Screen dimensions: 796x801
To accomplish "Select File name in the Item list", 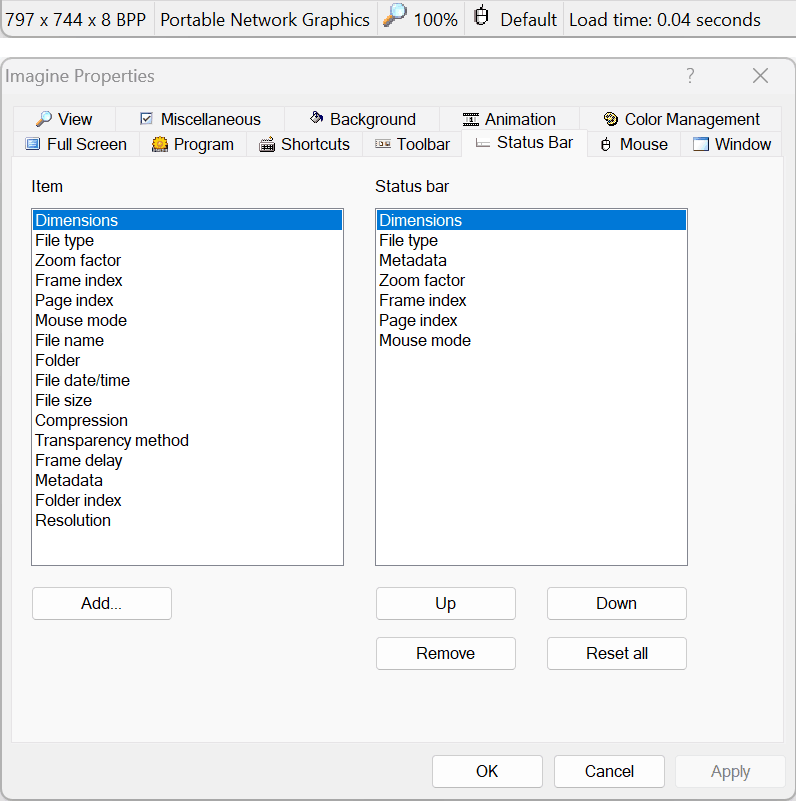I will [188, 340].
